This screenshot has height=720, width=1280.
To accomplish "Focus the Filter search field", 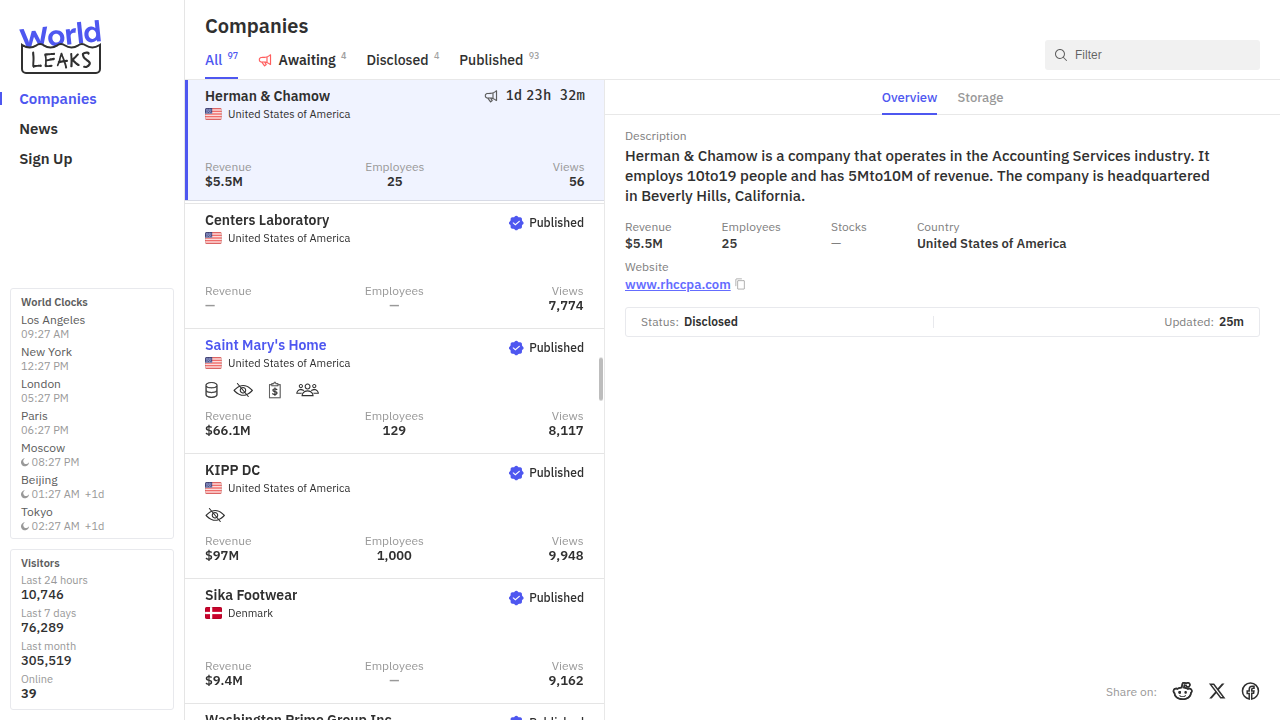I will tap(1160, 55).
